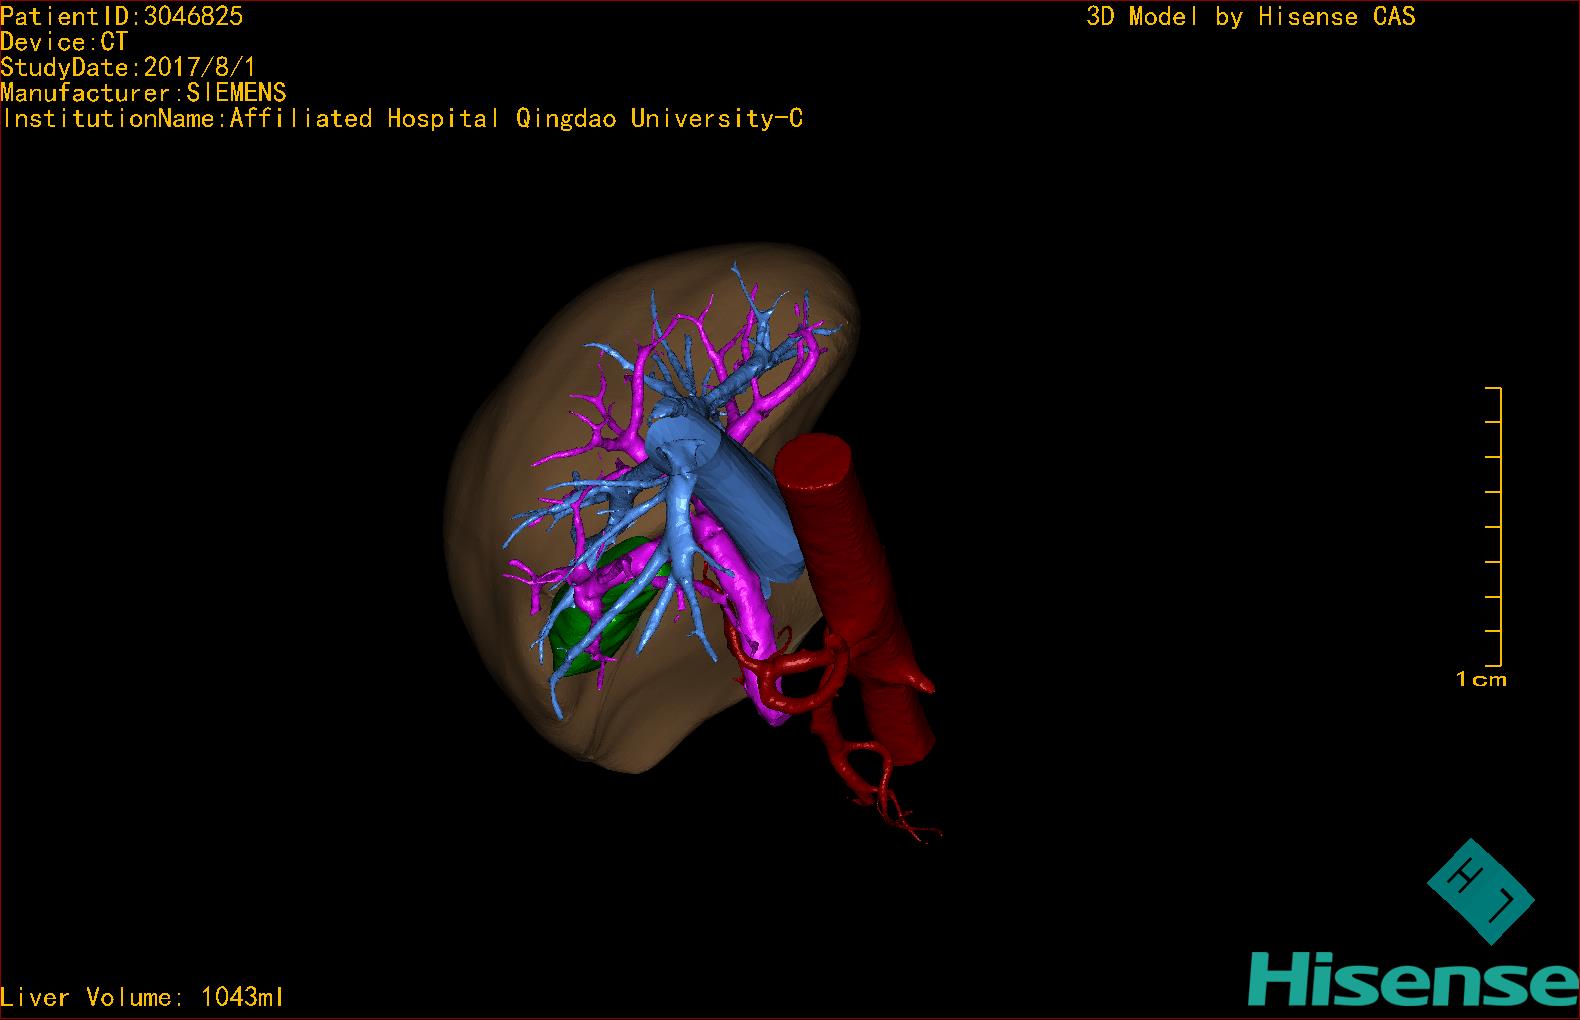Click the blue vein tip at the liver's lower edge
The width and height of the screenshot is (1580, 1020).
(x=556, y=700)
